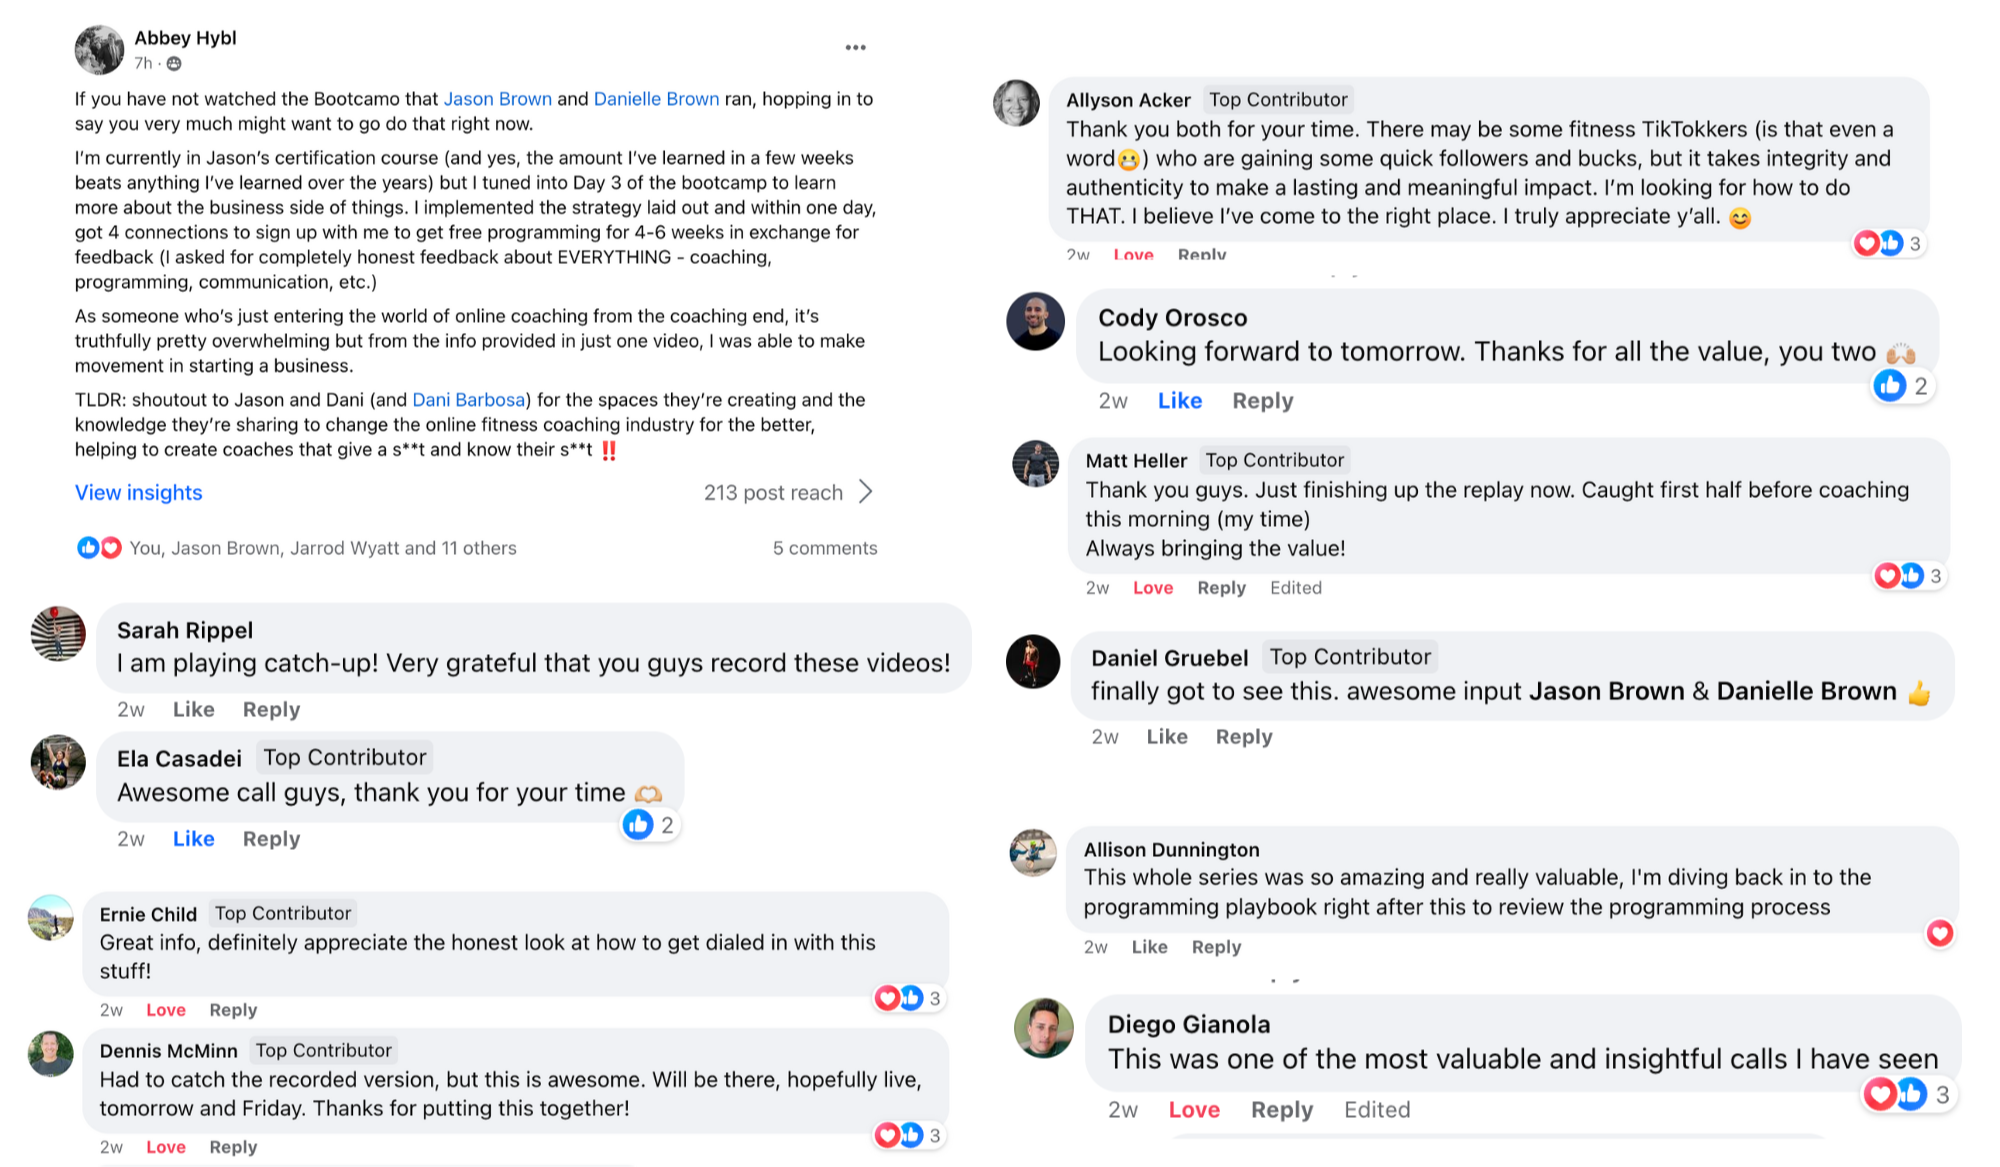2000x1167 pixels.
Task: Click heart reaction on Allison Dunnington's comment
Action: (1940, 933)
